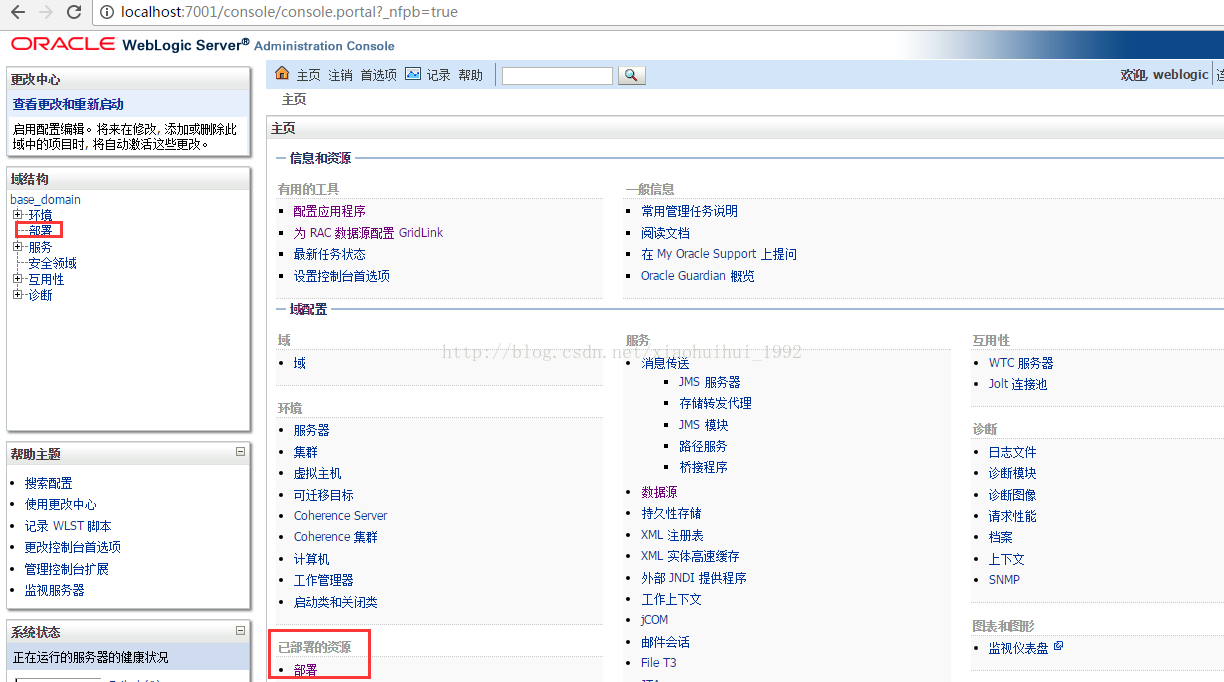Image resolution: width=1224 pixels, height=682 pixels.
Task: Open JMS 服务器 link
Action: click(x=709, y=382)
